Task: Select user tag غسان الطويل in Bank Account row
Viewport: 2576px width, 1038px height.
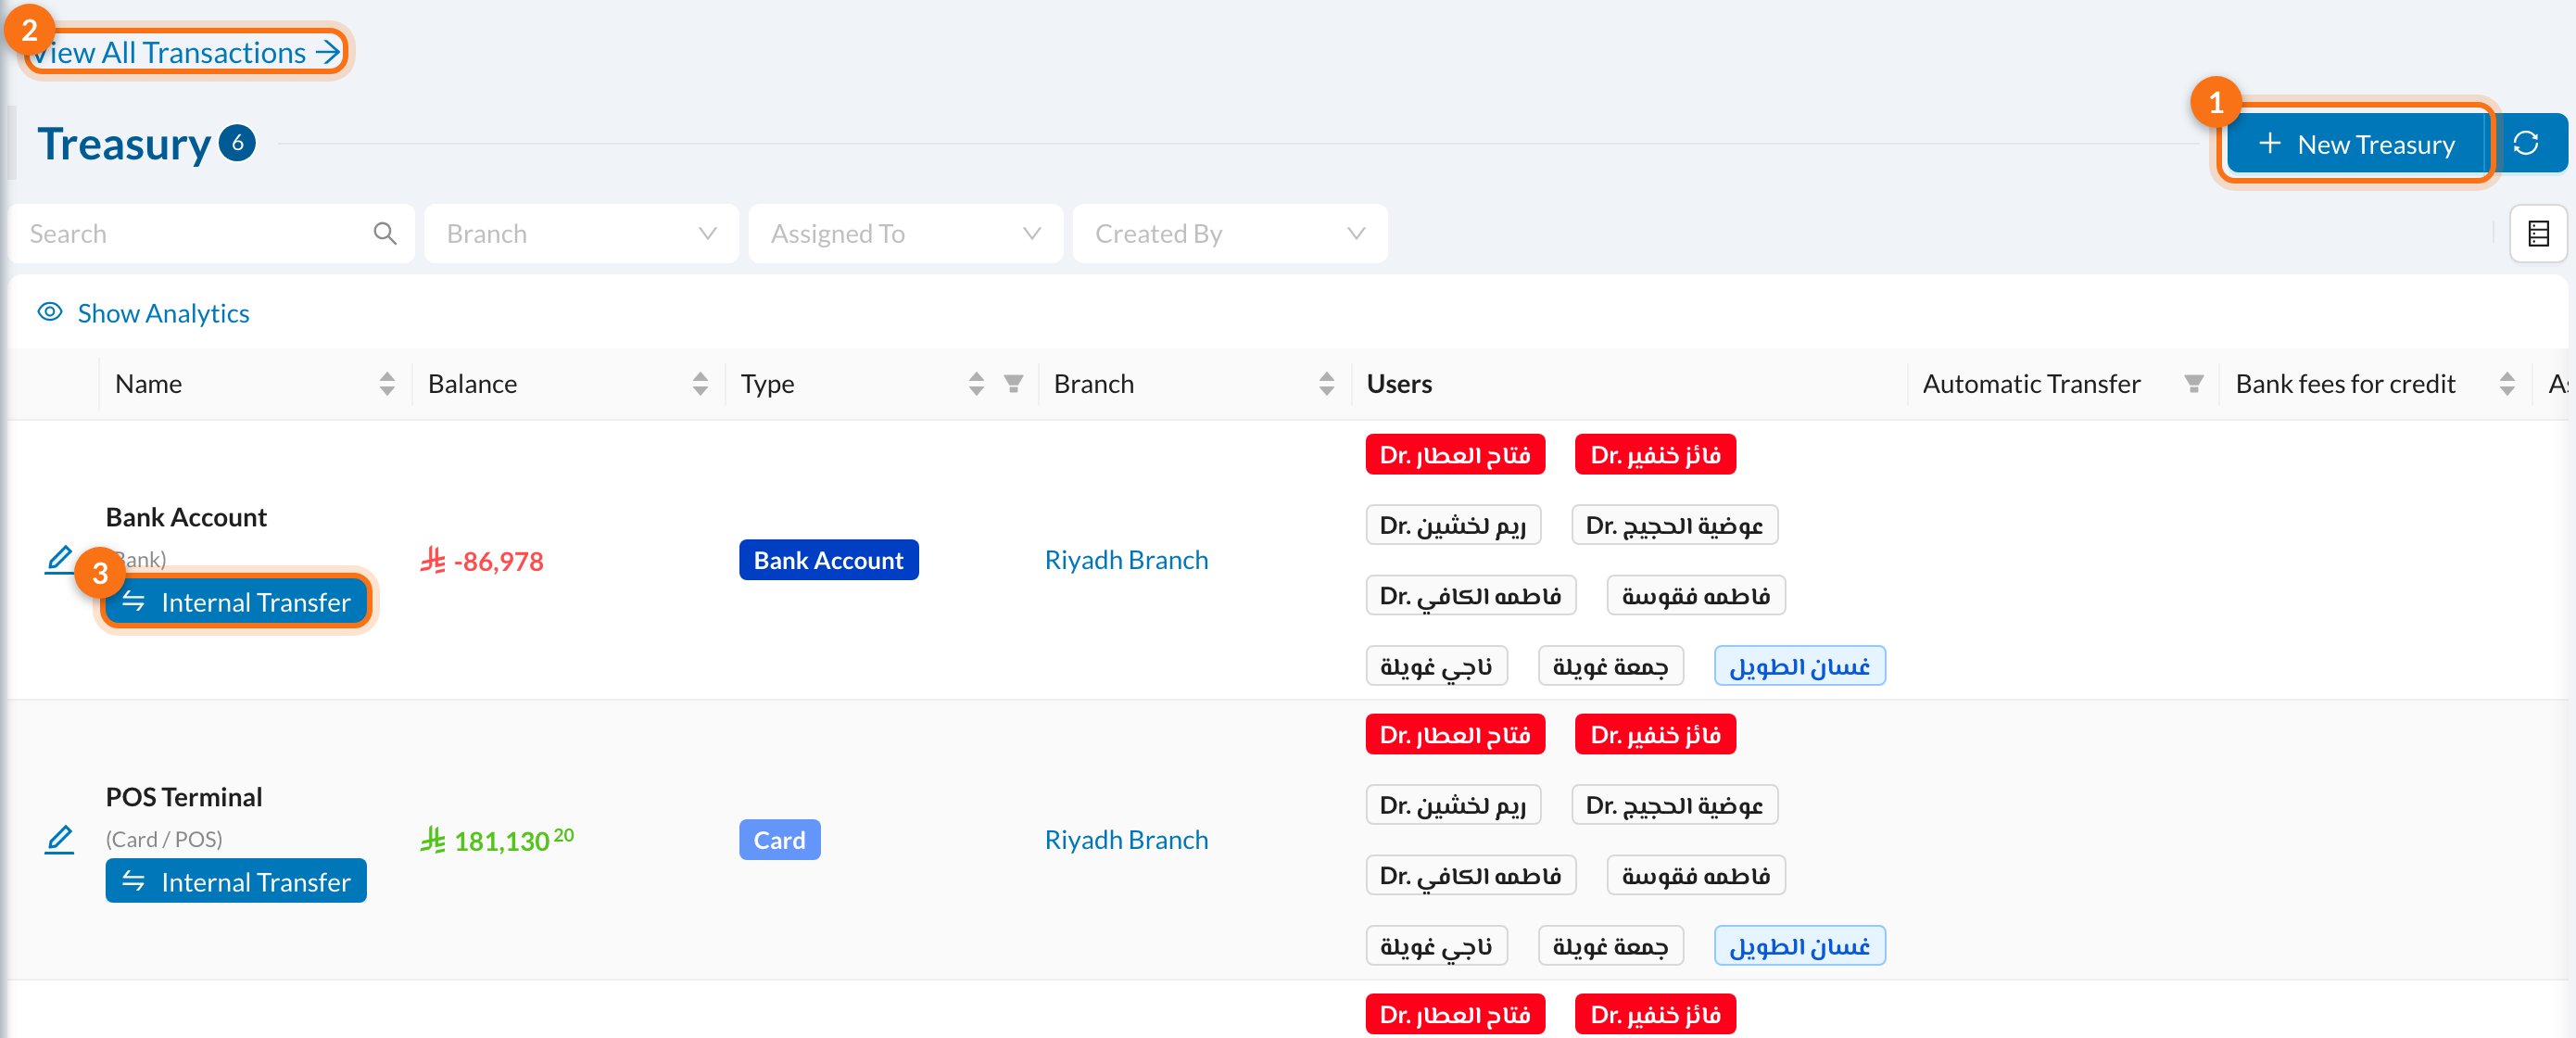Action: (x=1799, y=666)
